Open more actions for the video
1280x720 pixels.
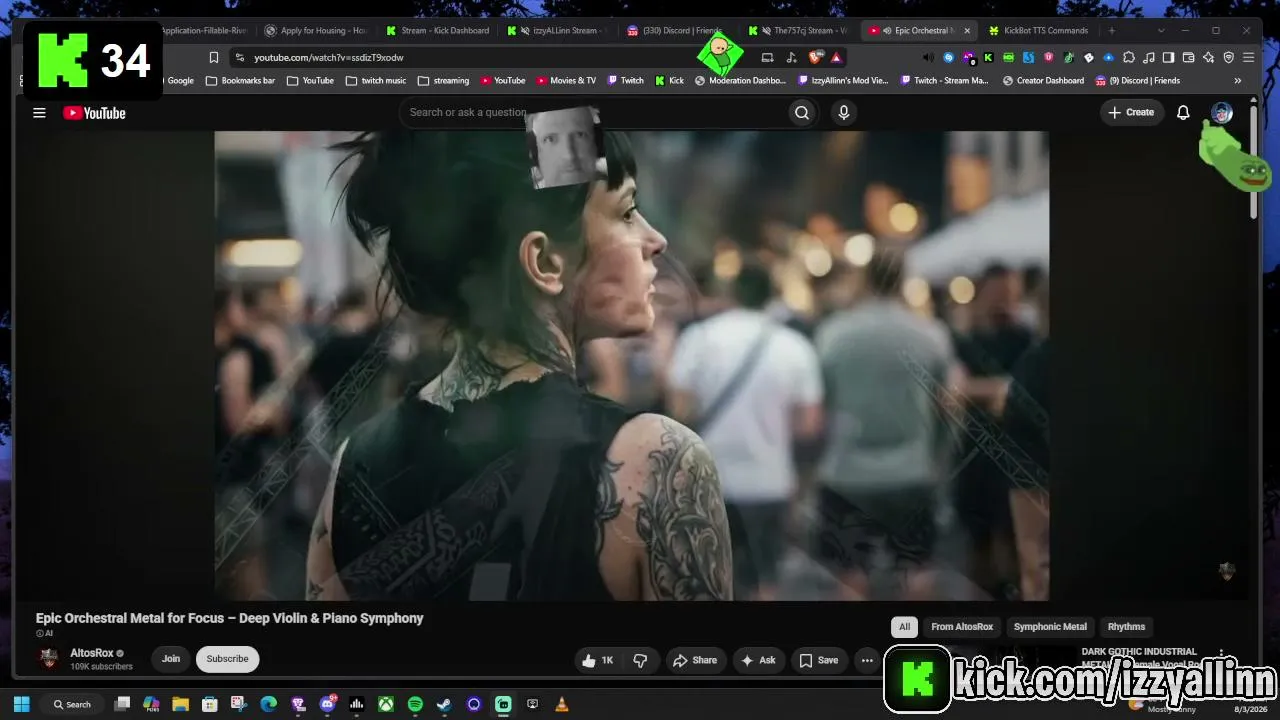(867, 660)
